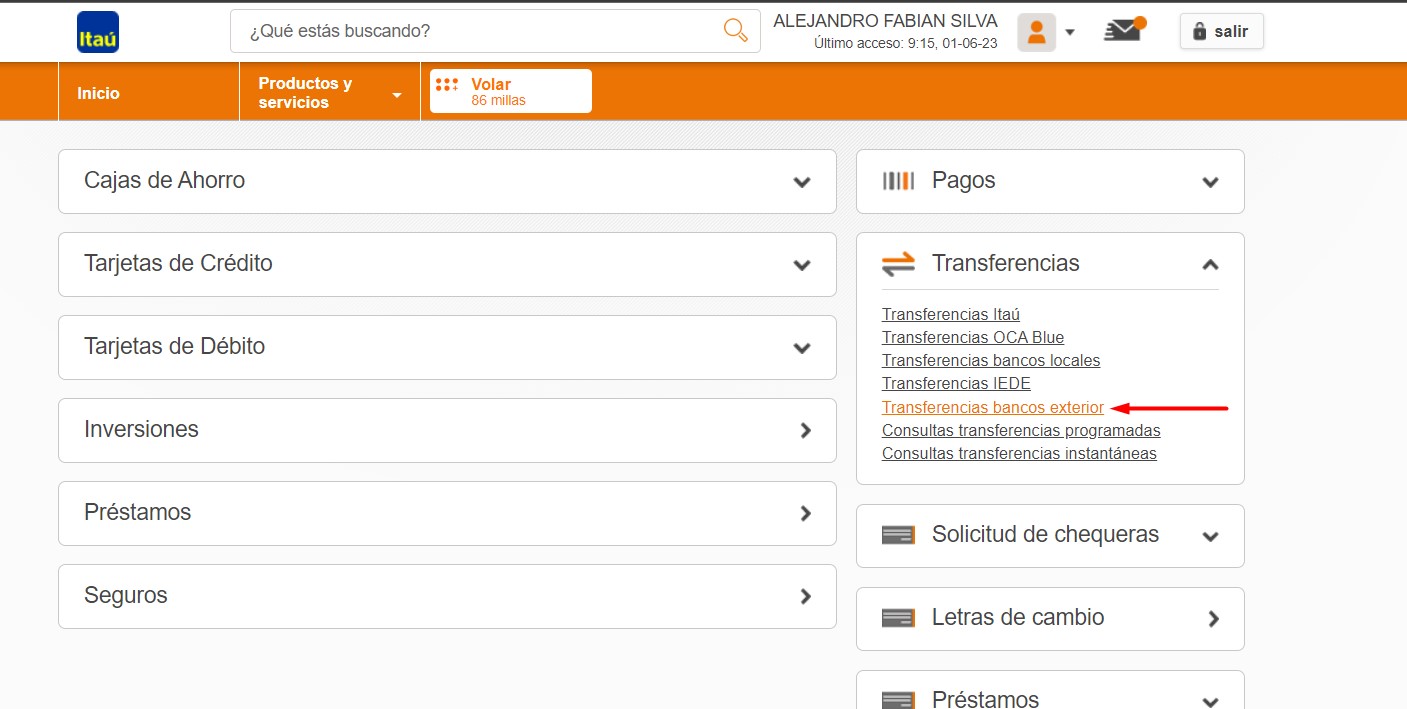The width and height of the screenshot is (1407, 709).
Task: Expand the Cajas de Ahorro panel
Action: [801, 182]
